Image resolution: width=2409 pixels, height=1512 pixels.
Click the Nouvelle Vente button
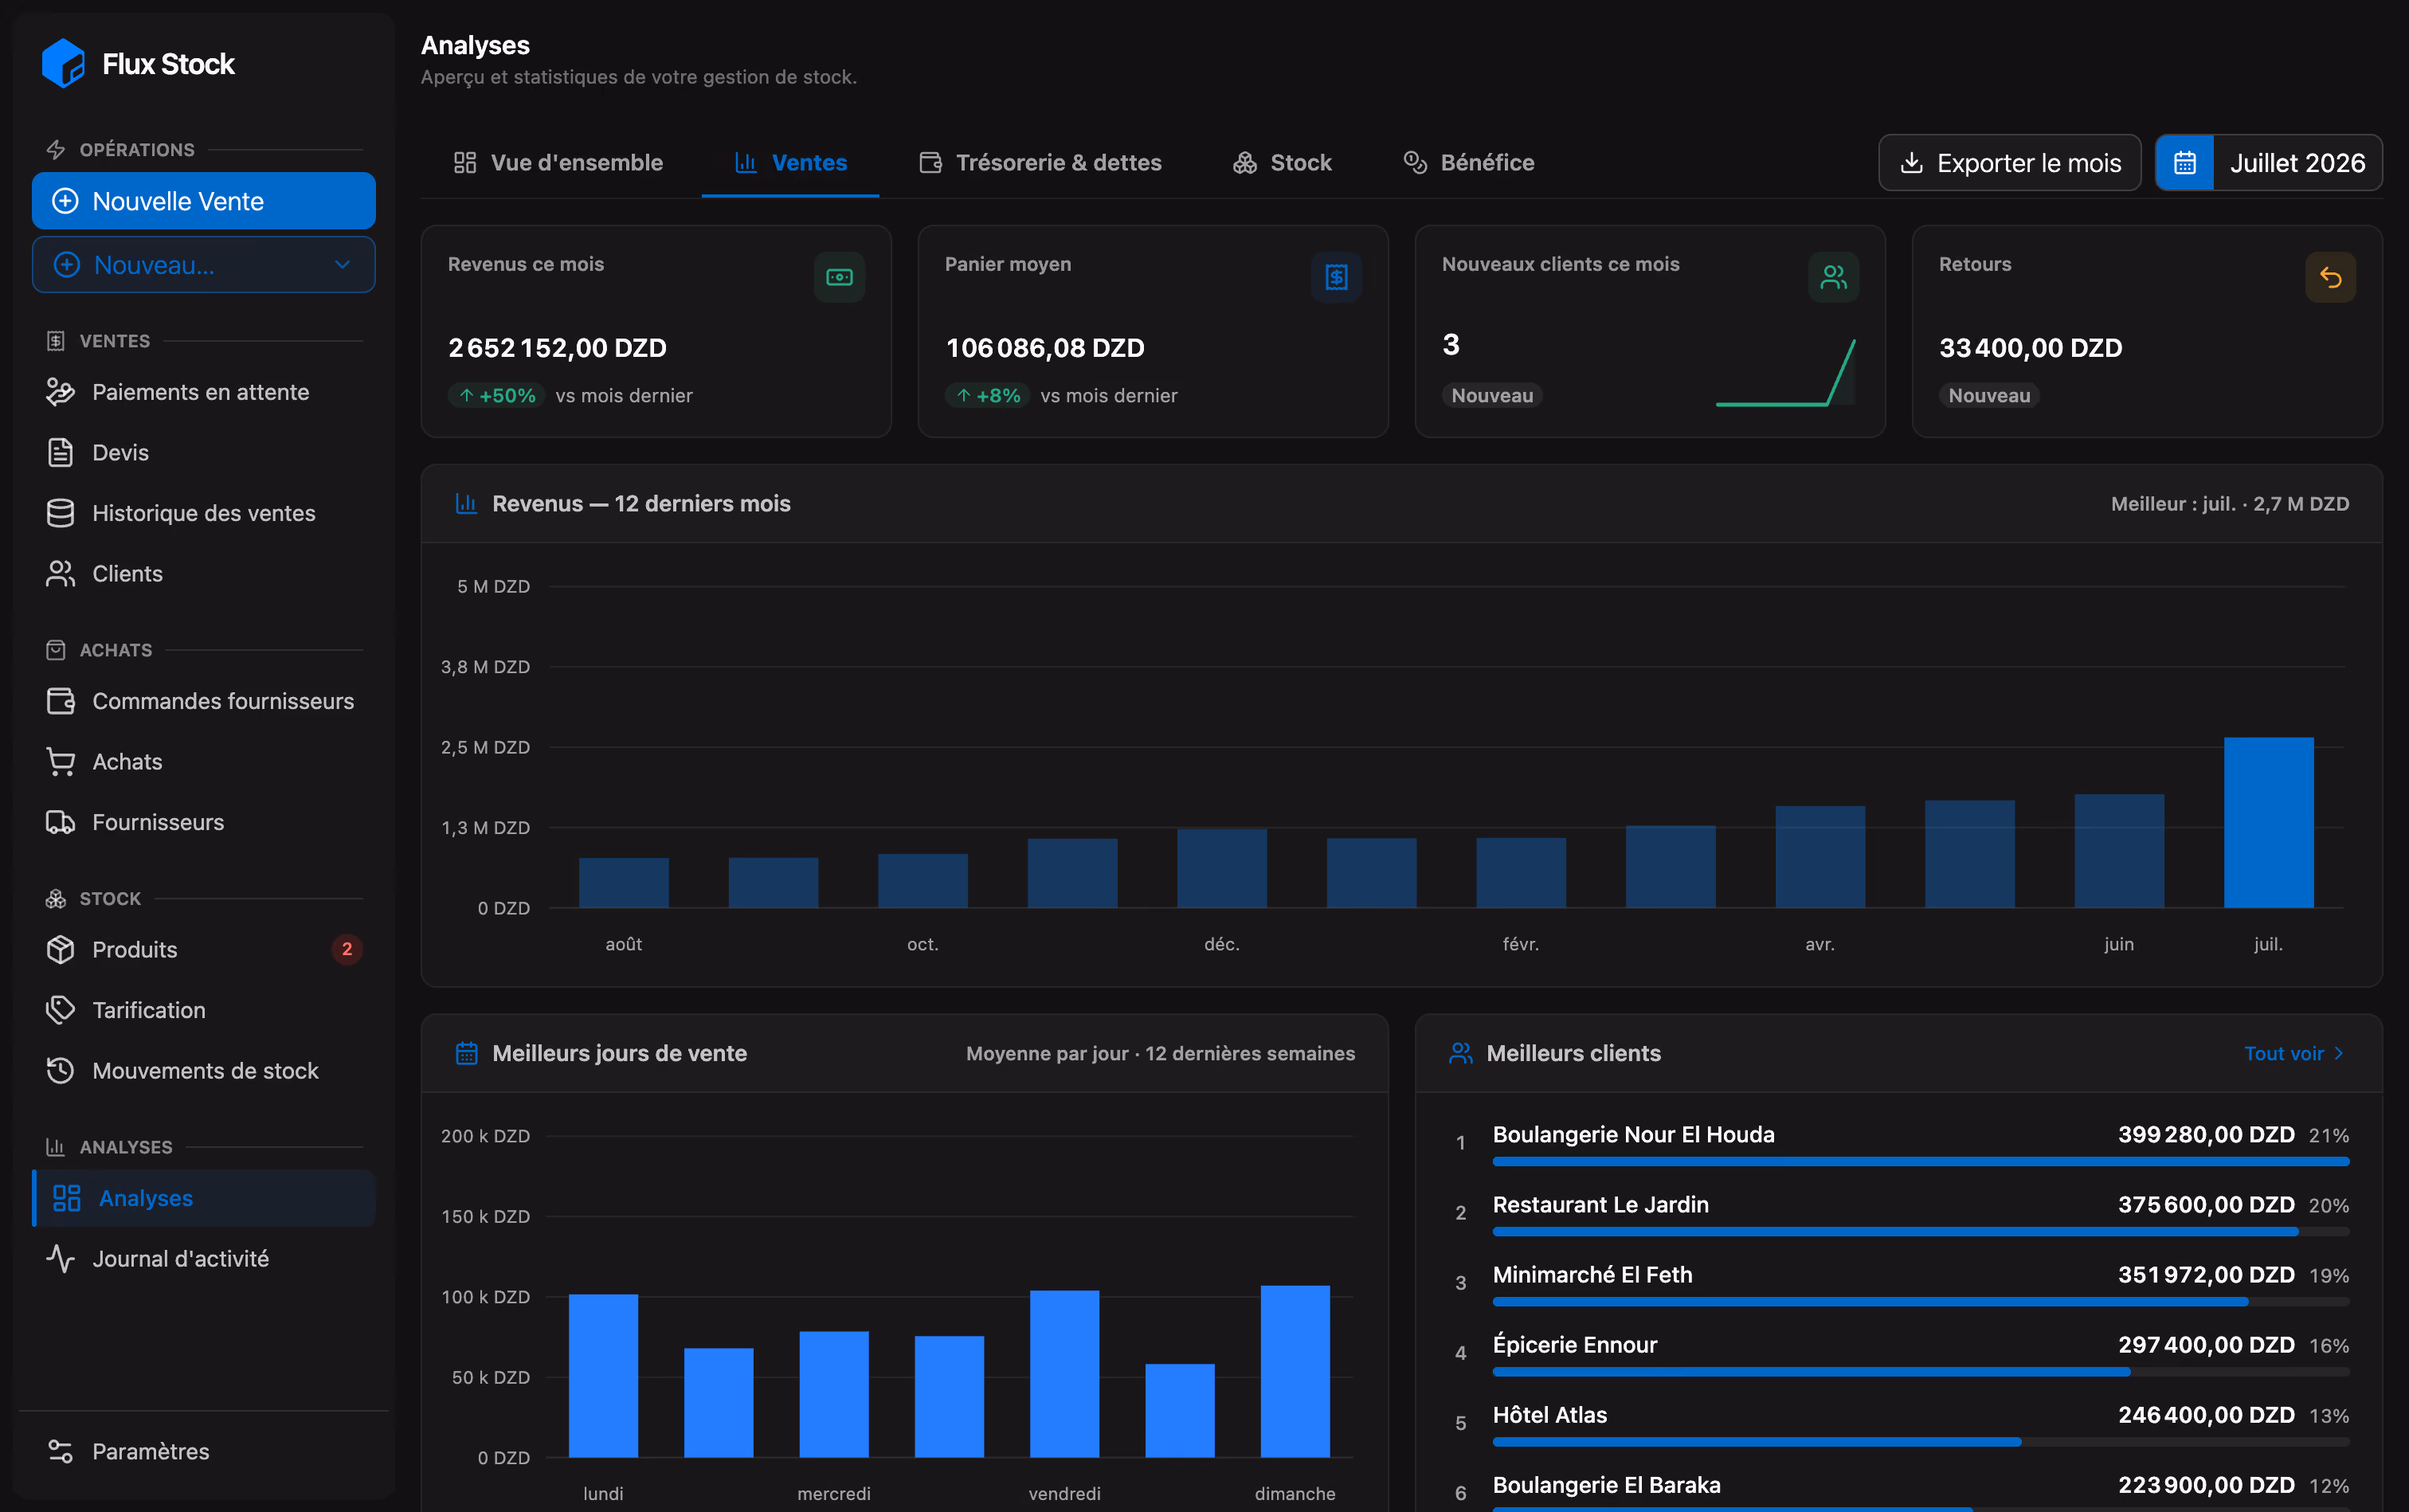(x=204, y=201)
